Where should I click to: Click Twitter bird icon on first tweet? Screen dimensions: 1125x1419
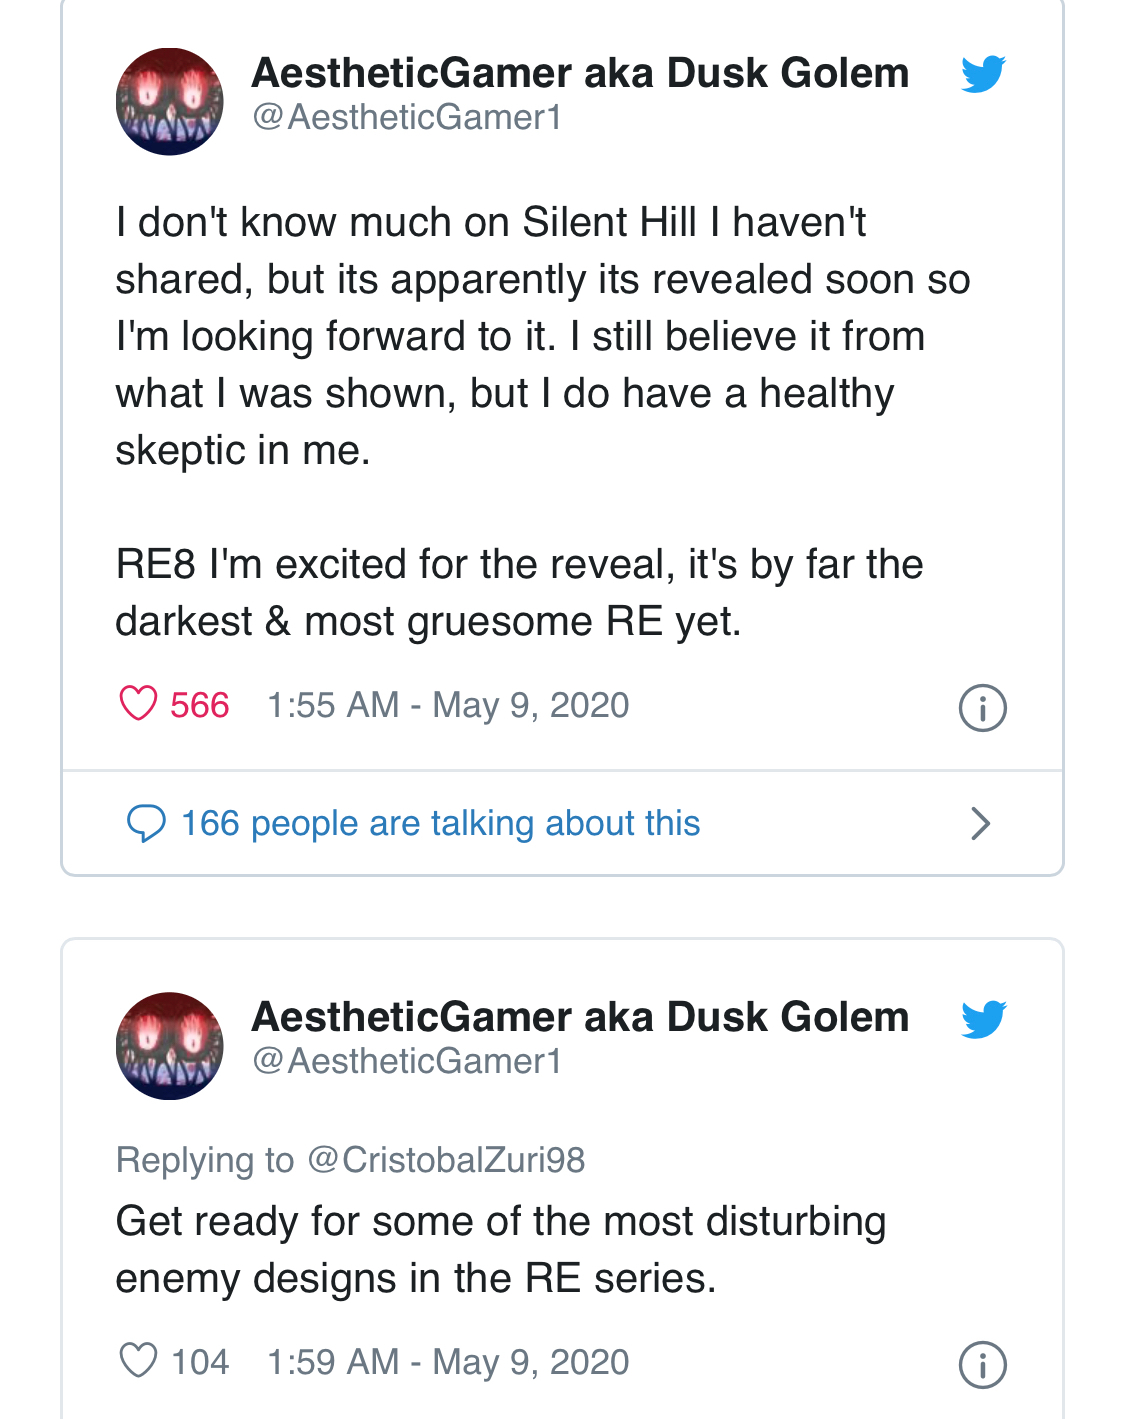983,75
